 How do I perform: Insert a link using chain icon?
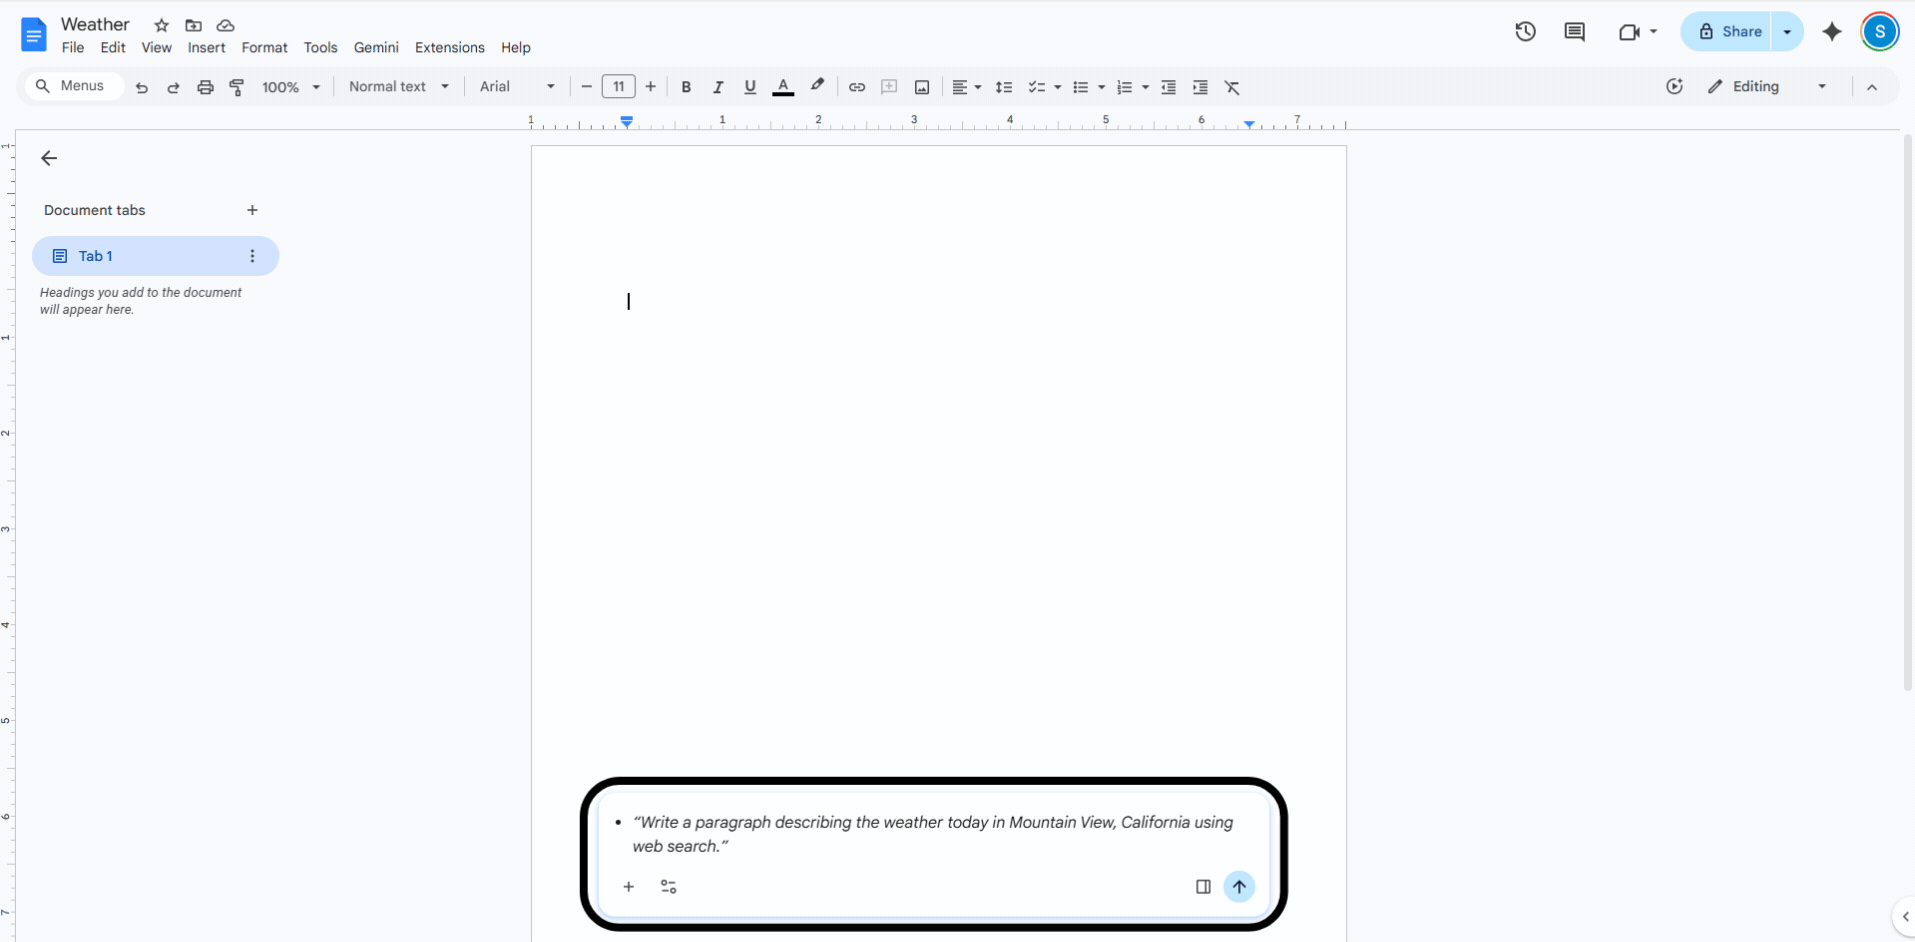pos(857,87)
